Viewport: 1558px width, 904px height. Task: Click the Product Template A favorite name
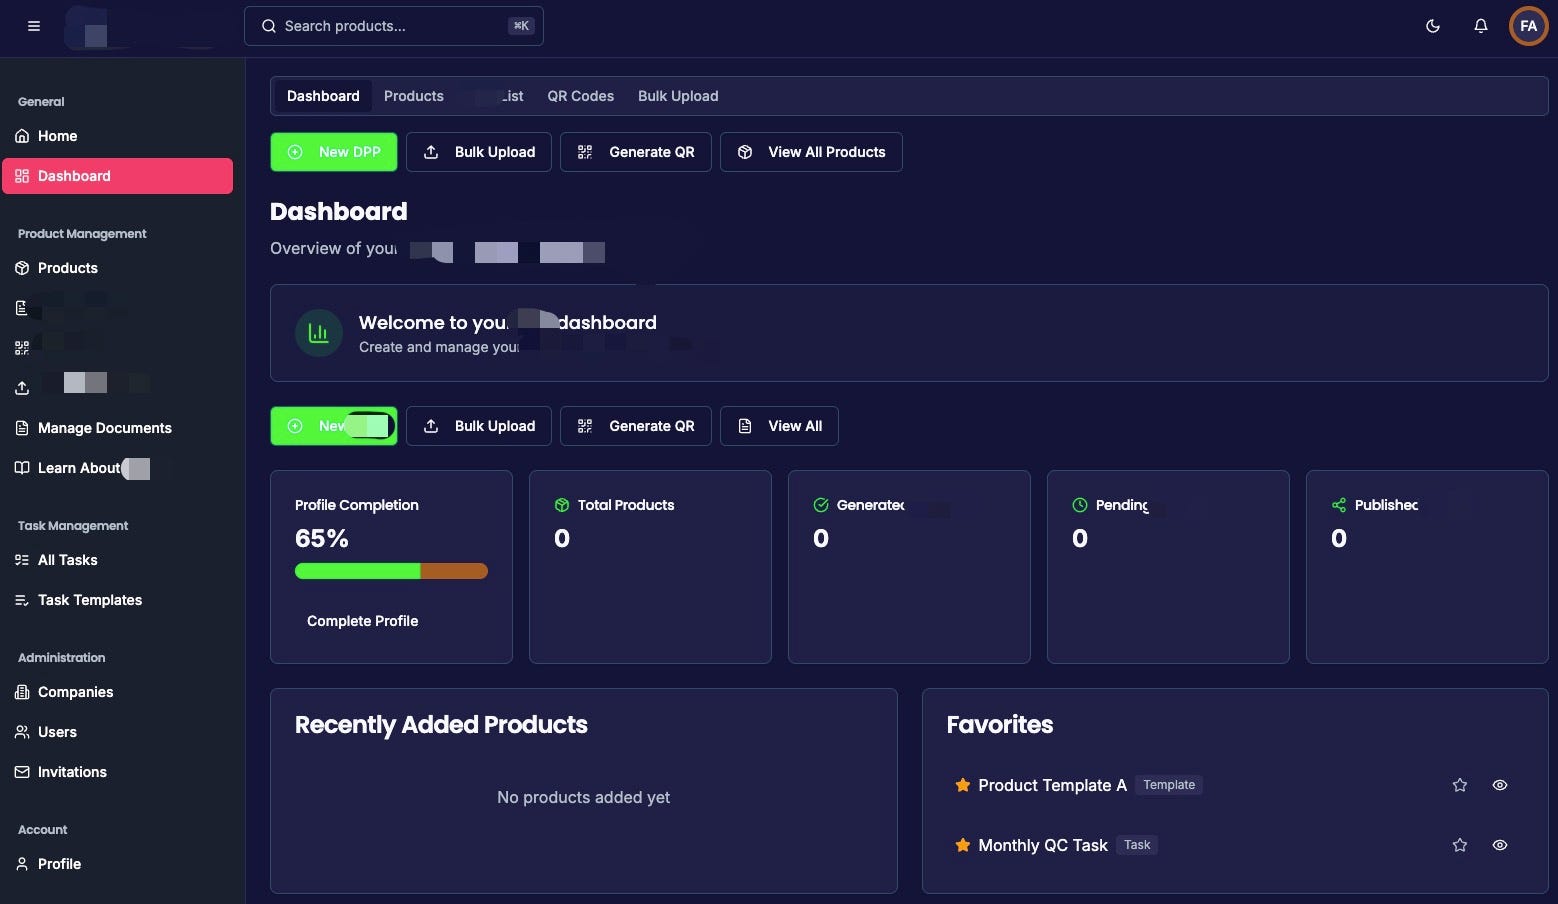[x=1052, y=785]
